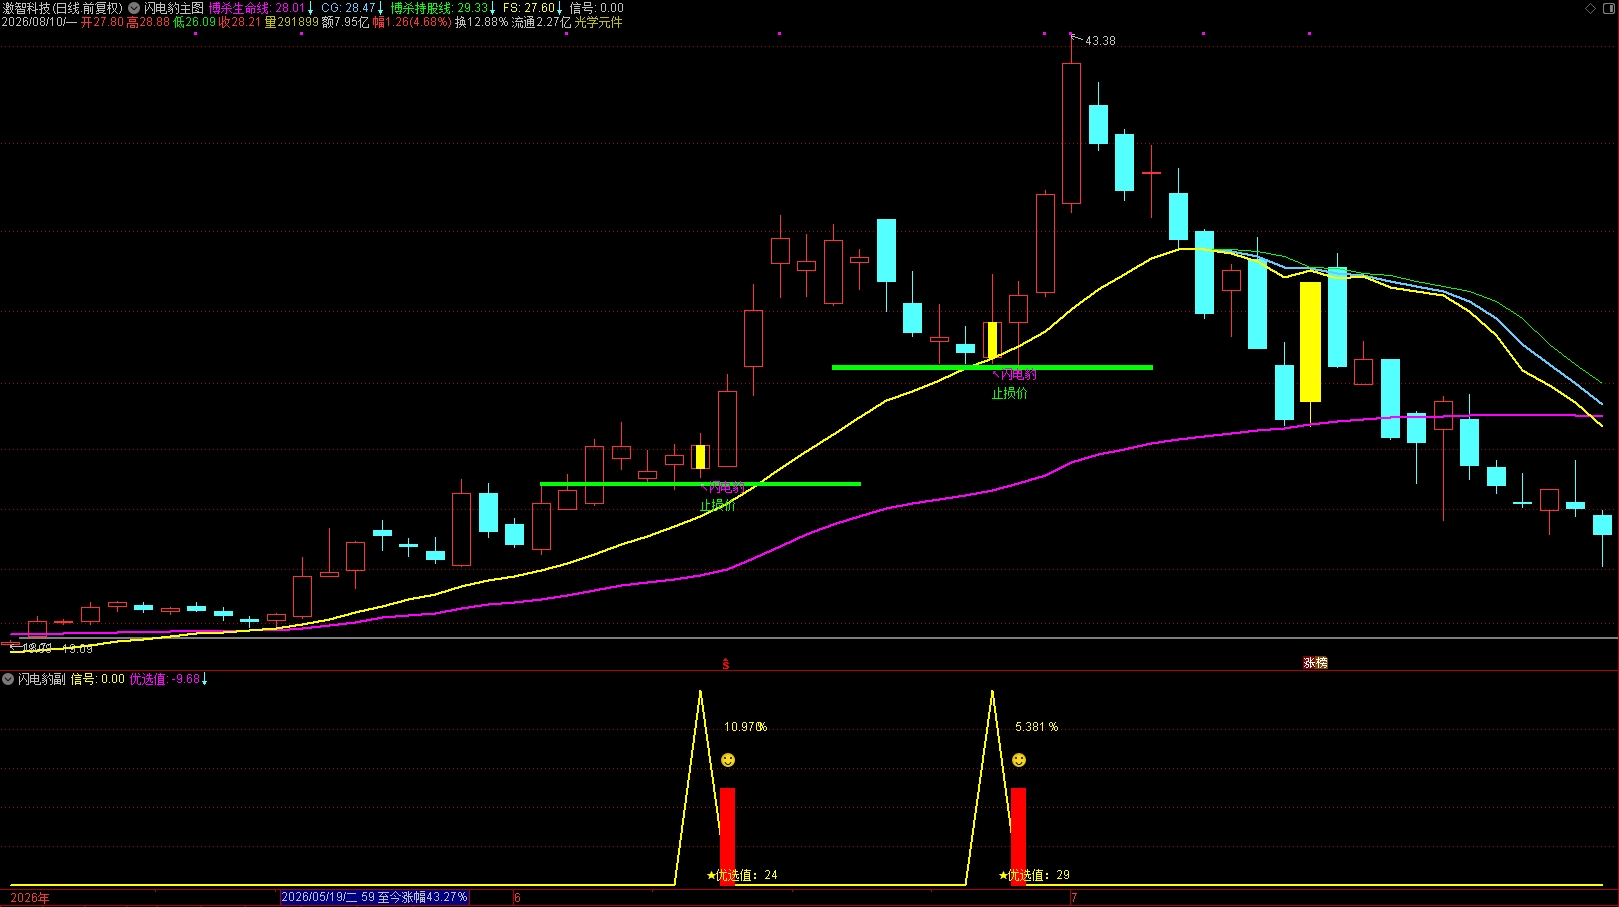This screenshot has width=1619, height=907.
Task: Click the month 7 marker on time axis
Action: pyautogui.click(x=1074, y=898)
